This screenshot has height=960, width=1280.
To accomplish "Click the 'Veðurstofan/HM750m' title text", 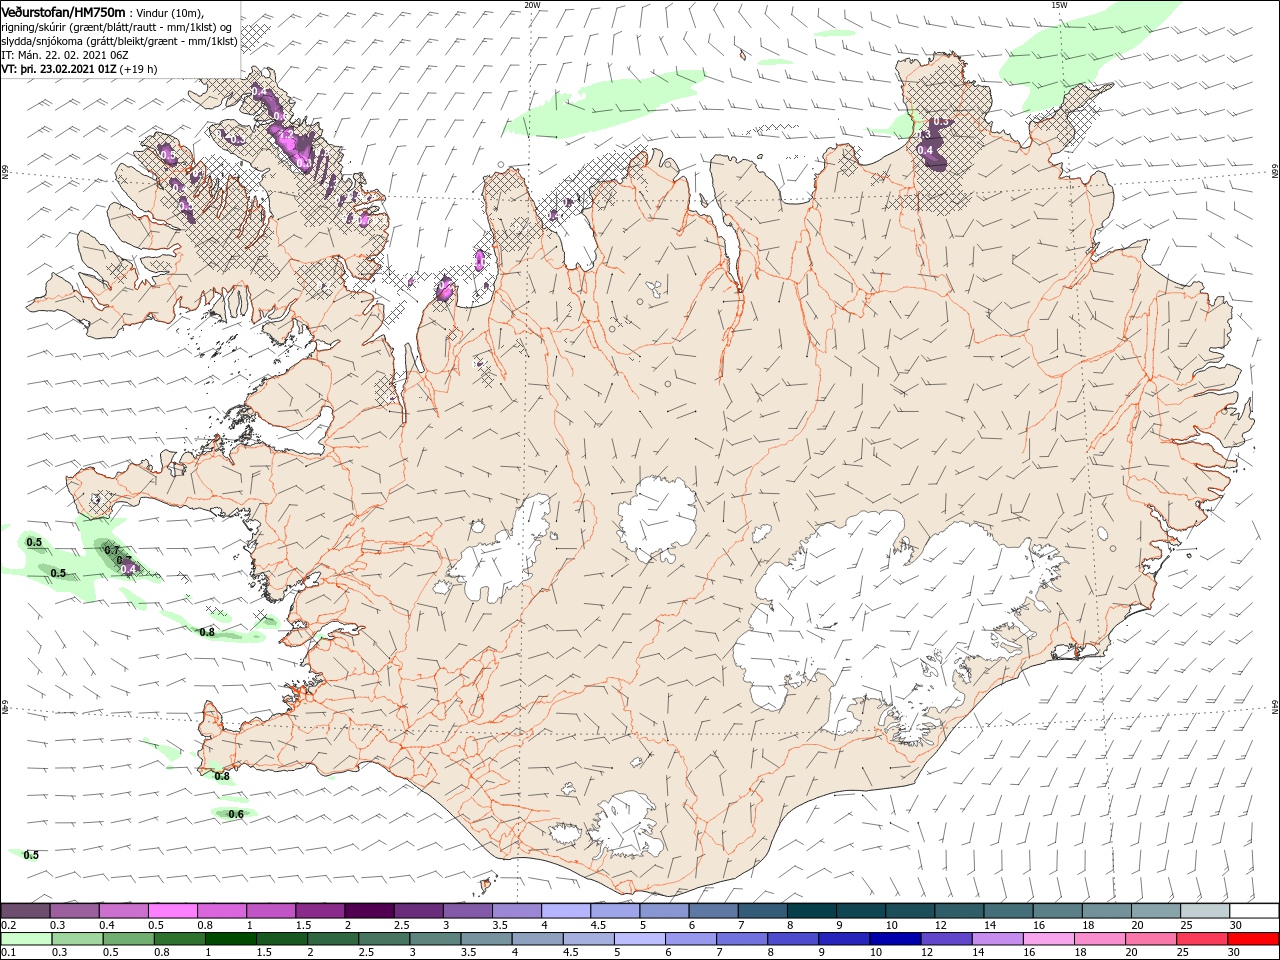I will tap(64, 11).
